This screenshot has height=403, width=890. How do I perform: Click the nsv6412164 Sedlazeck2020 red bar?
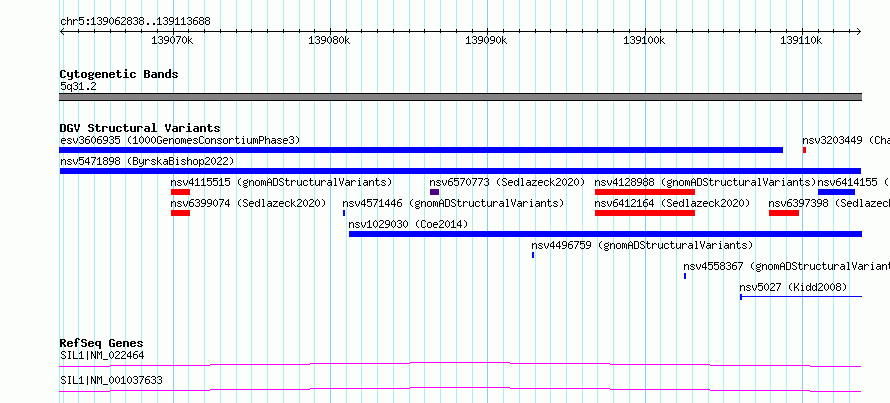click(645, 213)
